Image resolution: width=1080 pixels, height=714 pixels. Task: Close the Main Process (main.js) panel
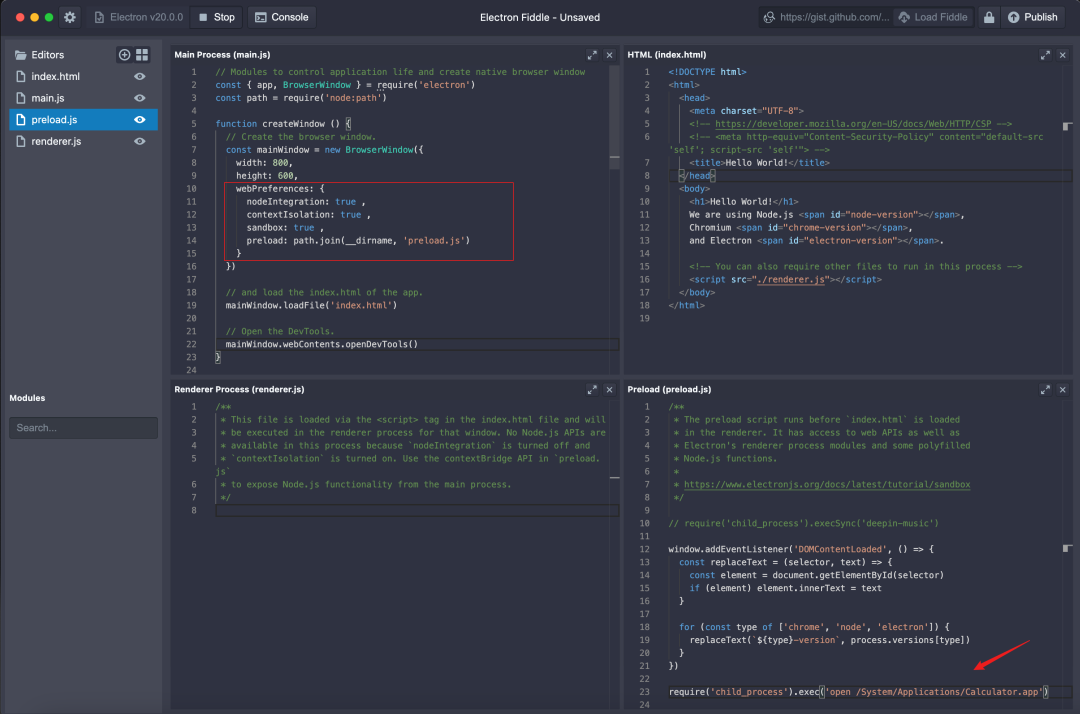(x=610, y=55)
